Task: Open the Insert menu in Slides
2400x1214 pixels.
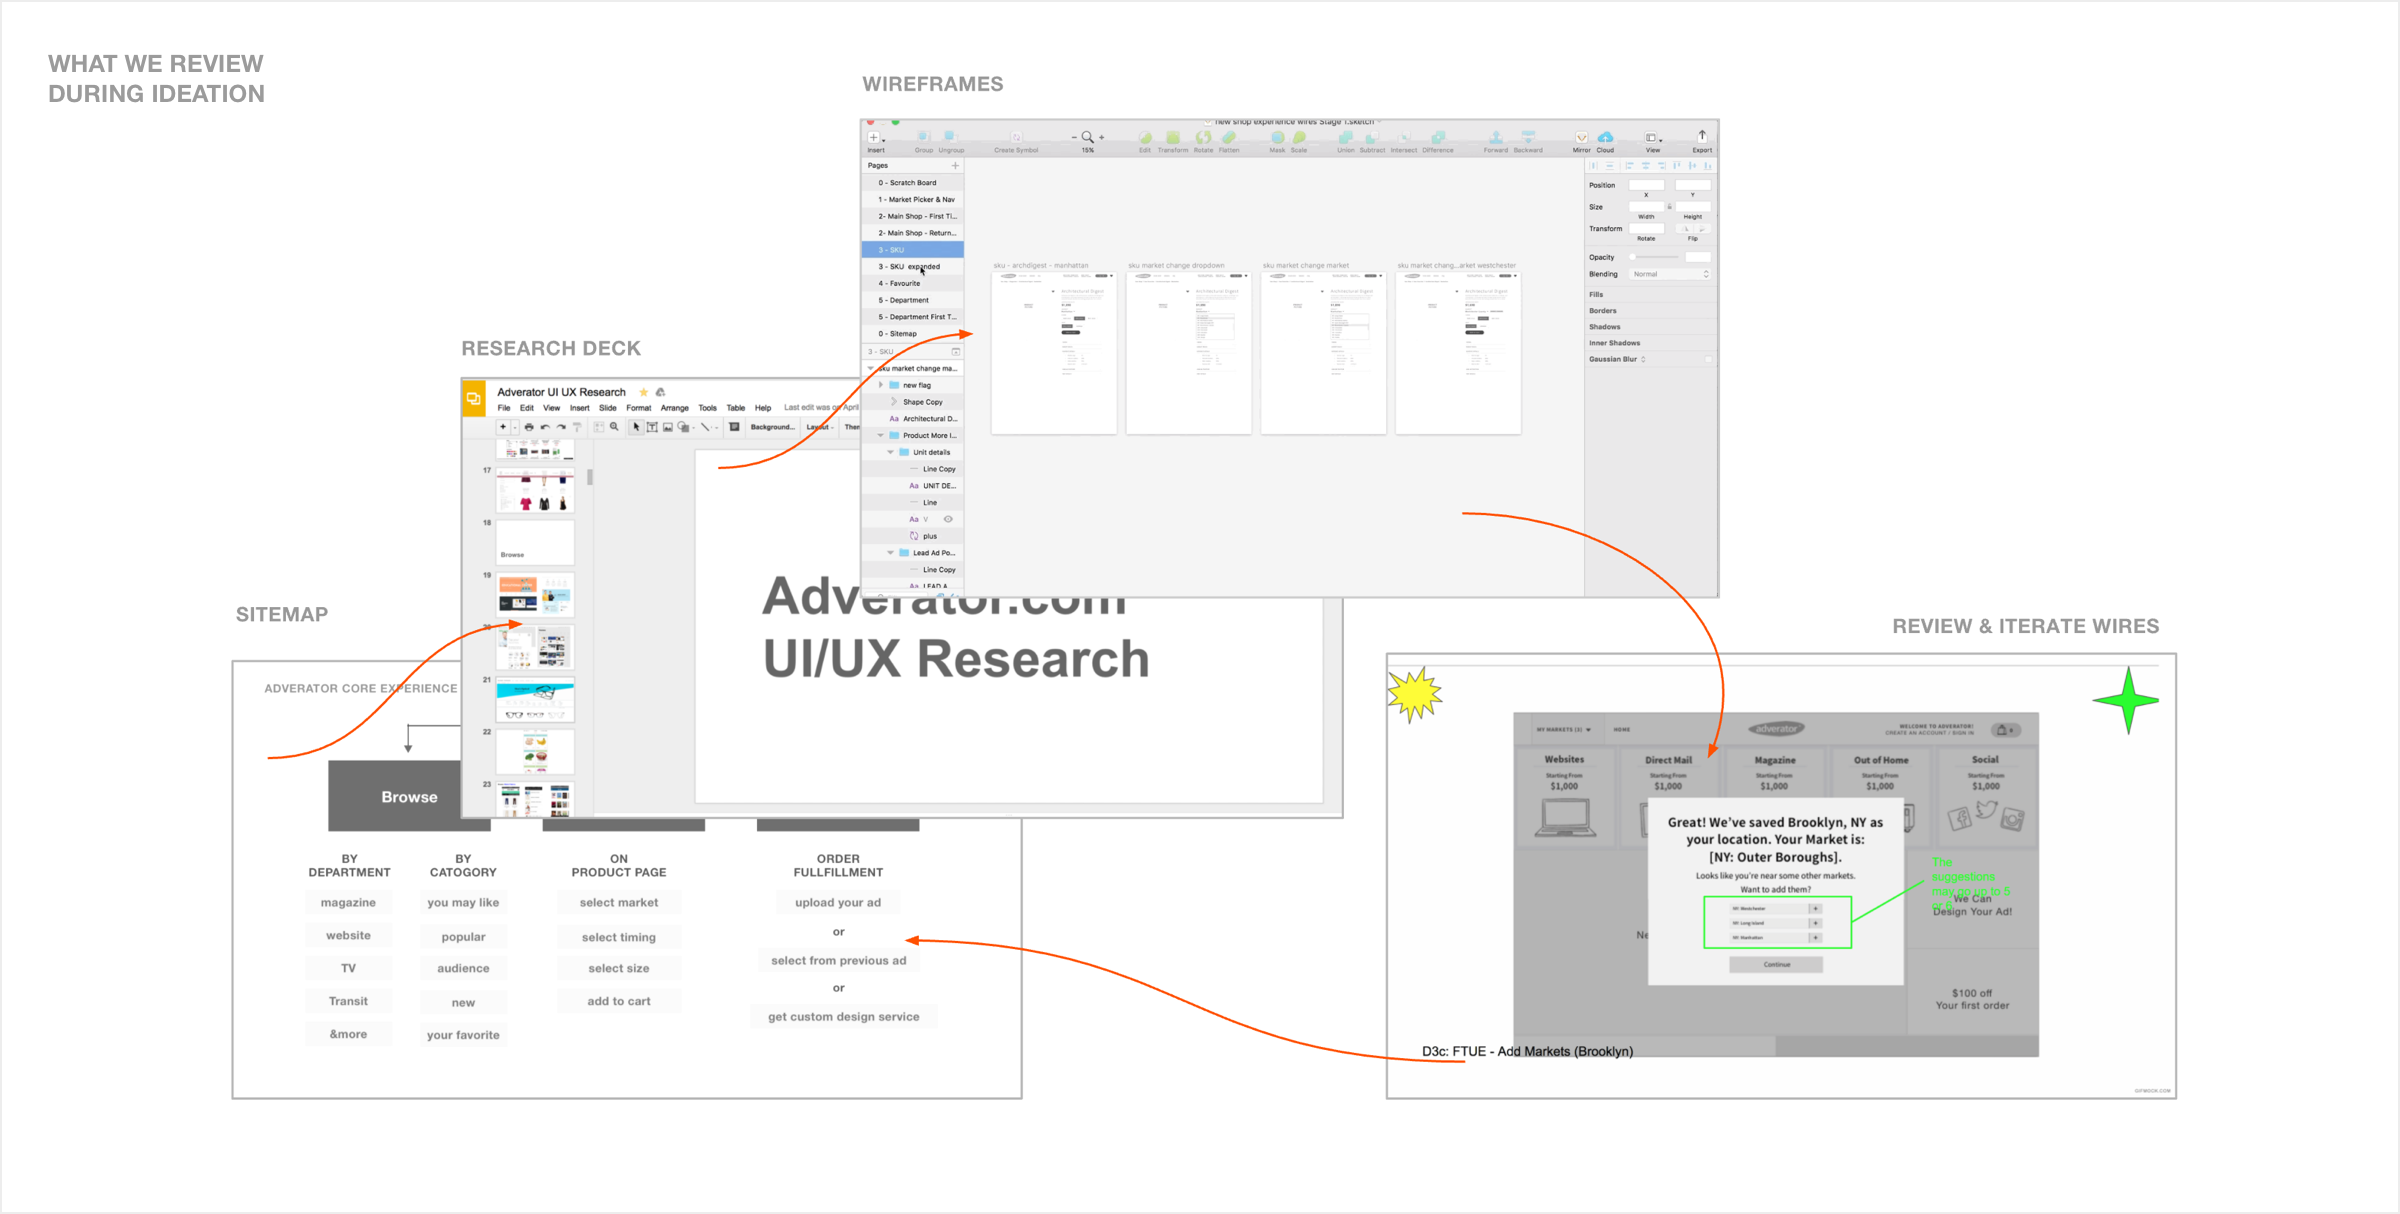Action: pyautogui.click(x=580, y=408)
